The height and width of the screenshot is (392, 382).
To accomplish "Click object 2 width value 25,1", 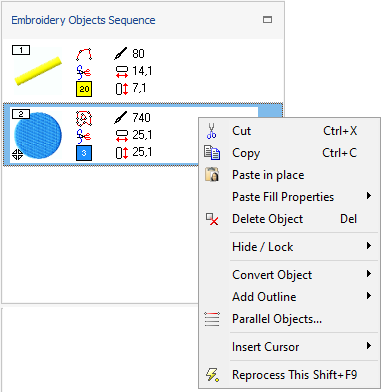I will click(142, 135).
